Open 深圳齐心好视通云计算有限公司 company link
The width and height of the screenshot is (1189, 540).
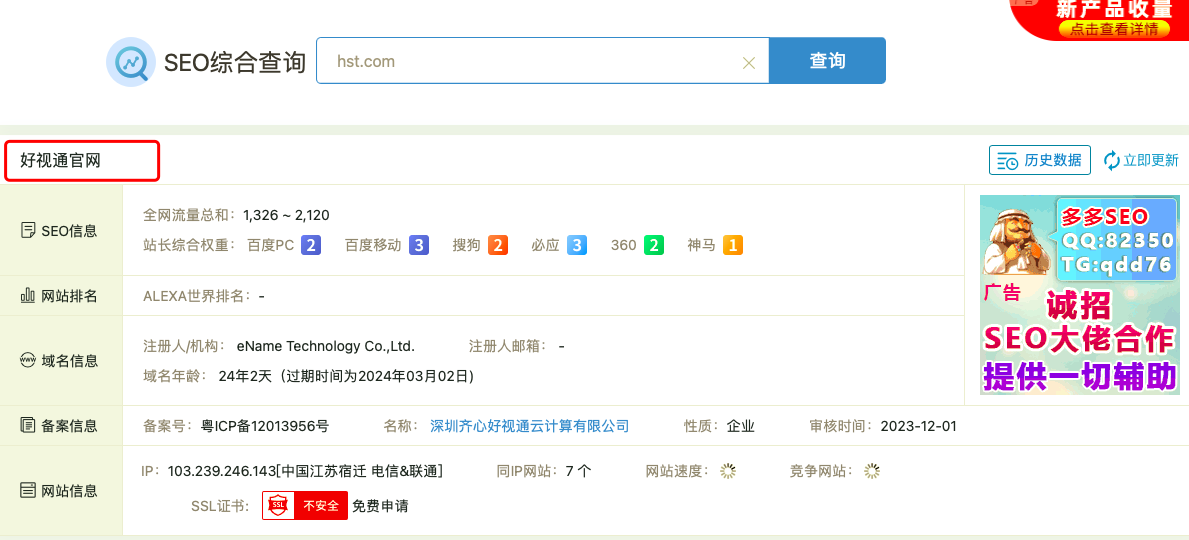(x=529, y=426)
